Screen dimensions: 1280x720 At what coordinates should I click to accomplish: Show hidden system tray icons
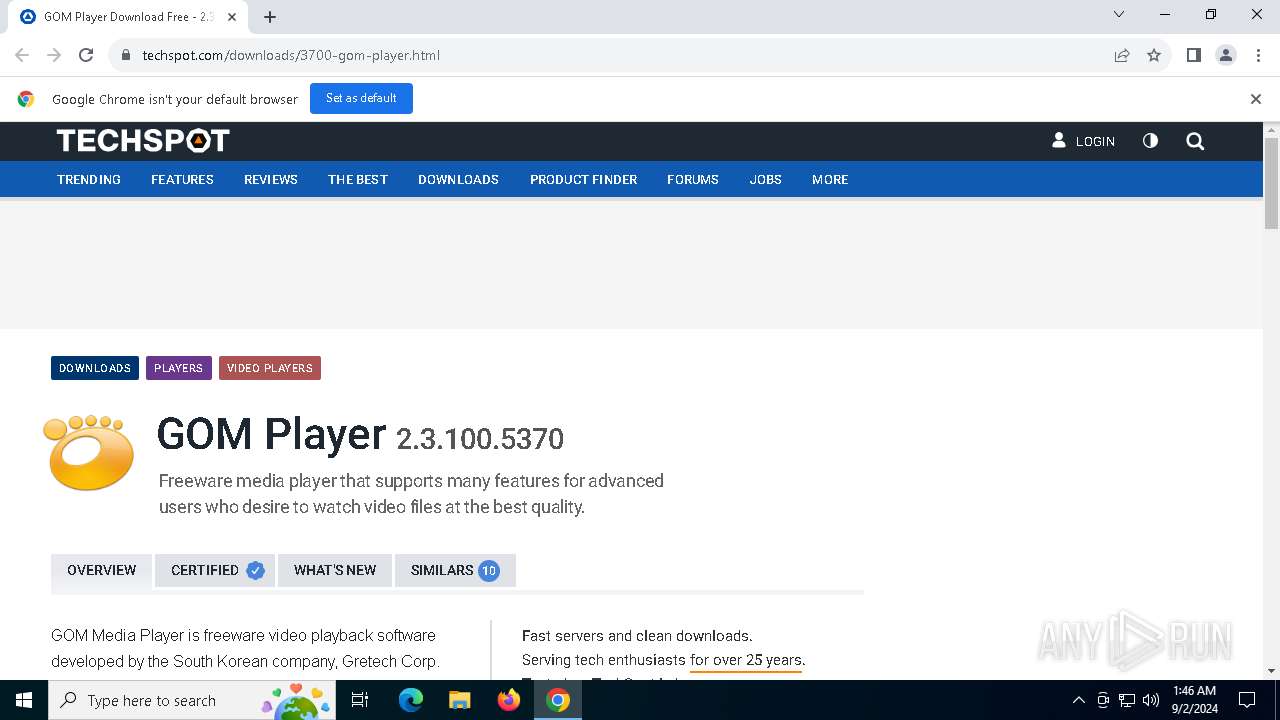coord(1078,700)
